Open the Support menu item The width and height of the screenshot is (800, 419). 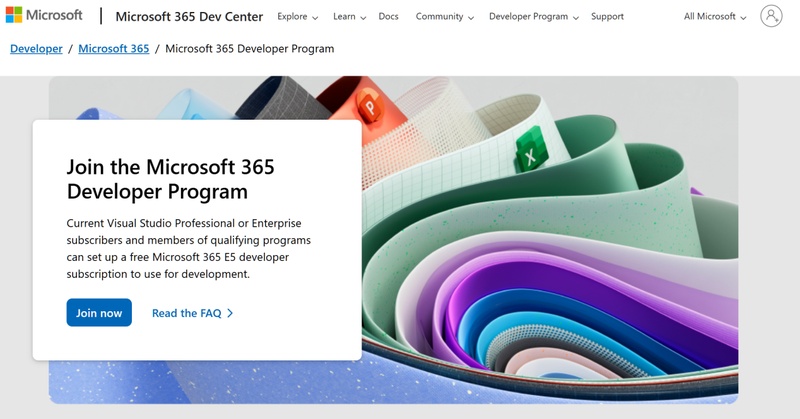pyautogui.click(x=607, y=16)
